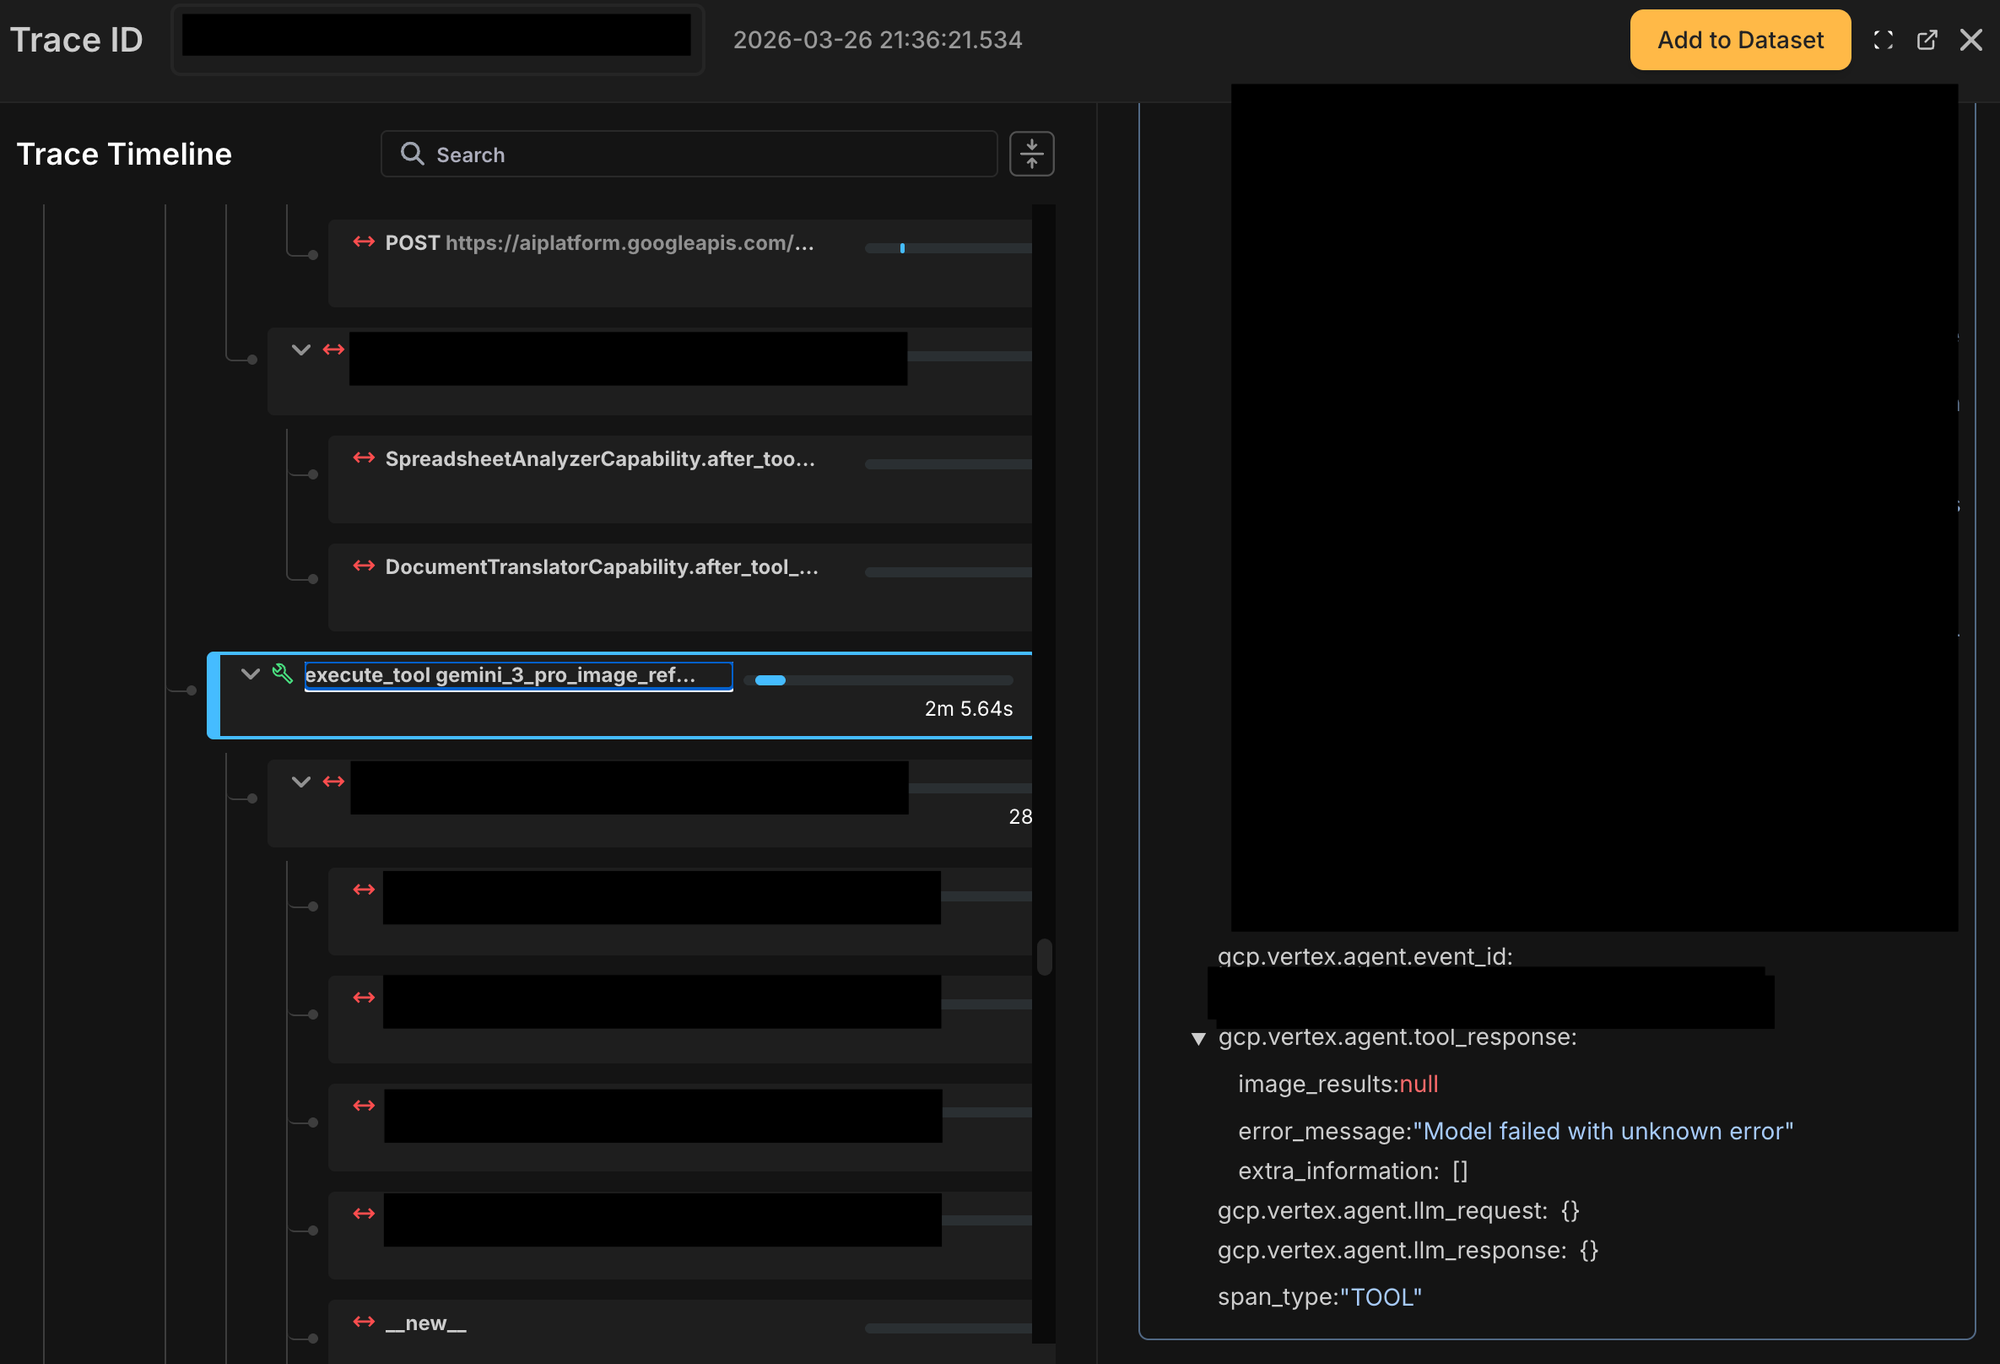This screenshot has height=1364, width=2000.
Task: Click the open-in-new-window icon beside fullscreen
Action: tap(1927, 40)
